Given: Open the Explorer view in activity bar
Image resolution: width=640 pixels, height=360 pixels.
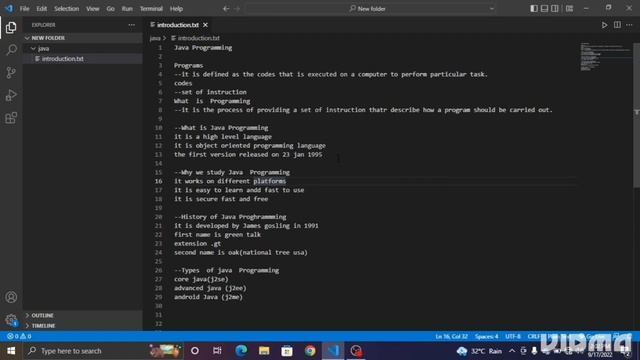Looking at the screenshot, I should click(11, 27).
